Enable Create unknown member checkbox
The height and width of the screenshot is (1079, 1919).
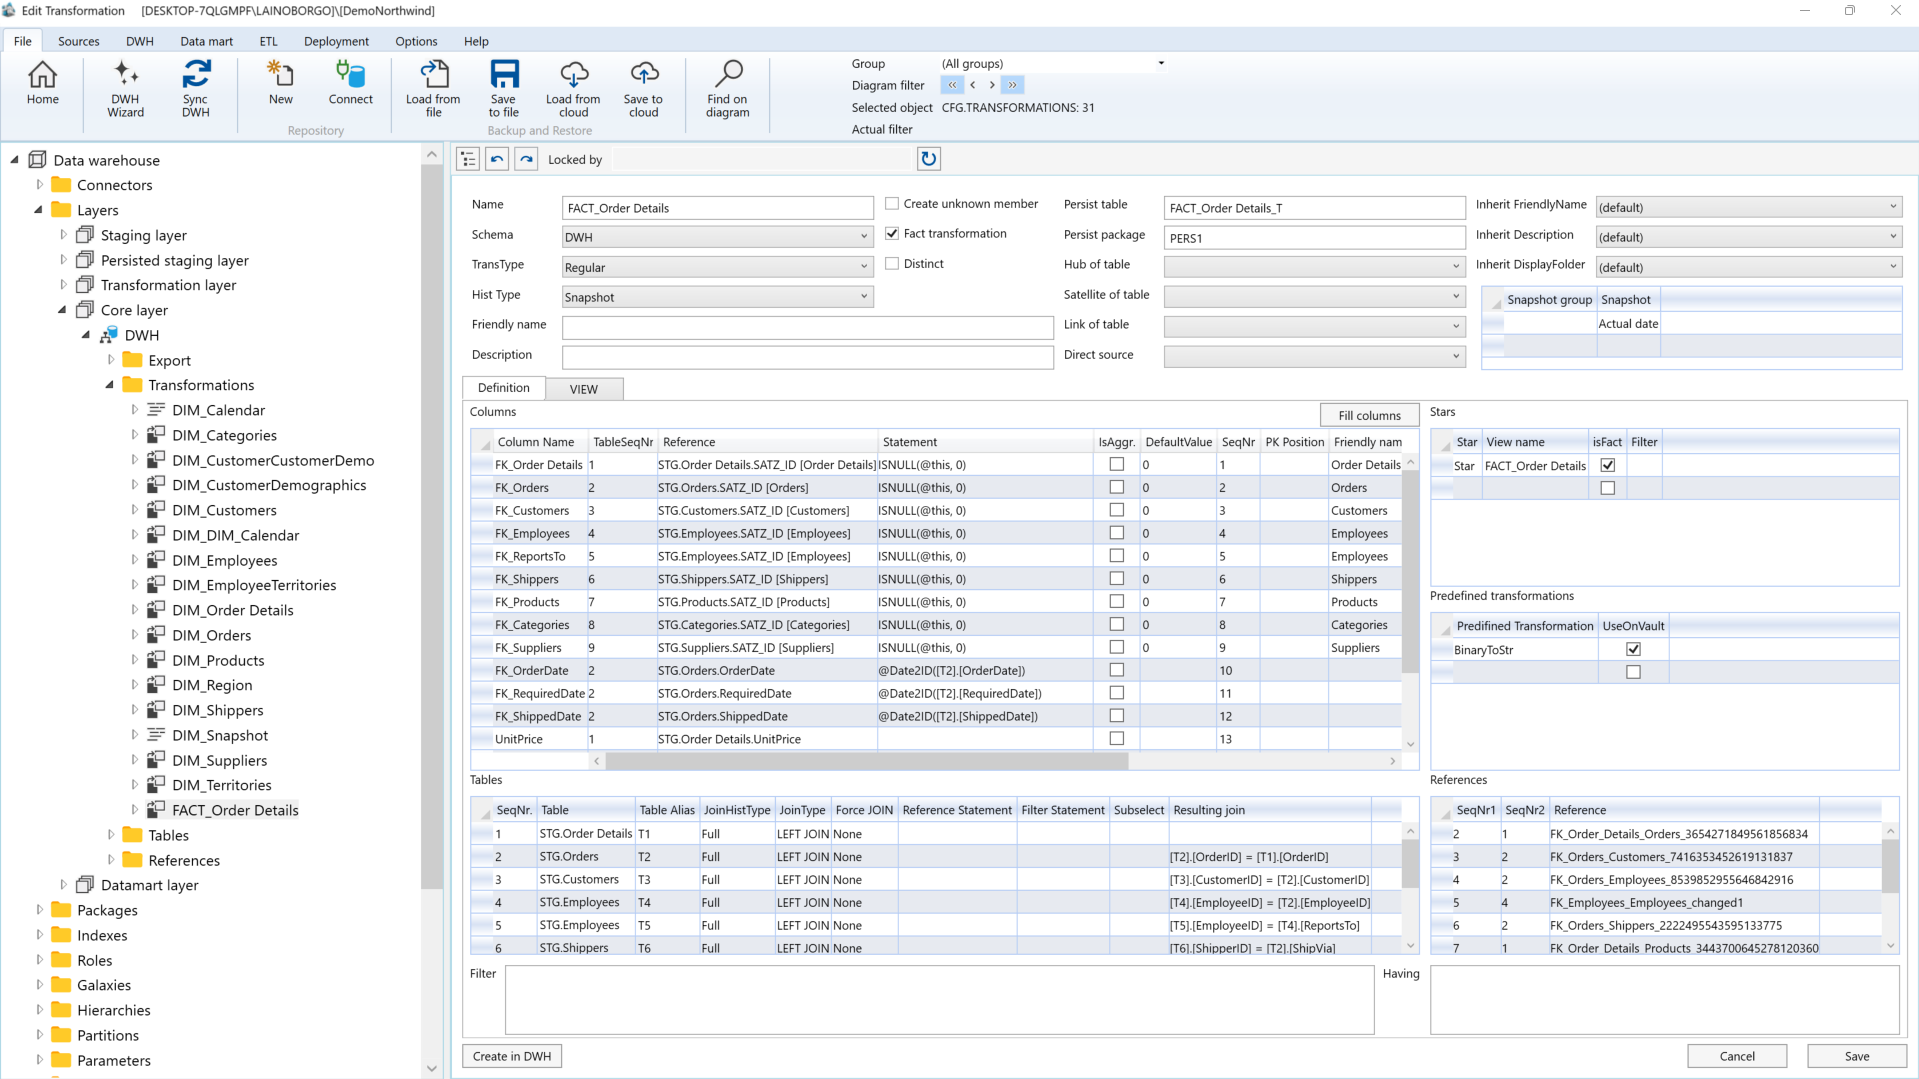892,203
